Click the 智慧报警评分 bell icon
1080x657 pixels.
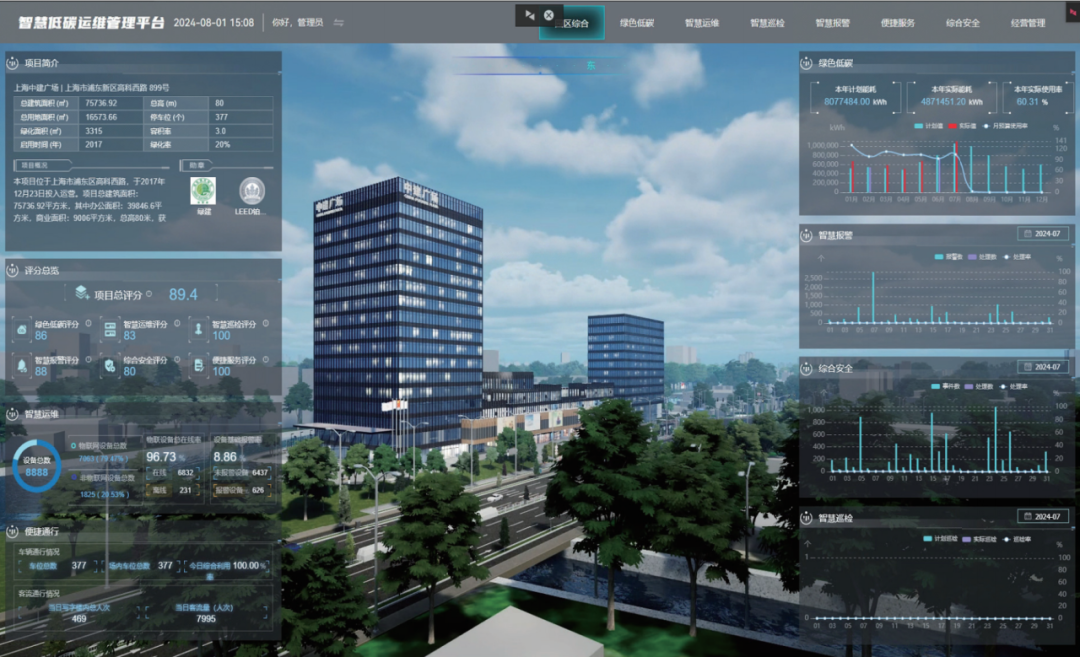tap(23, 366)
